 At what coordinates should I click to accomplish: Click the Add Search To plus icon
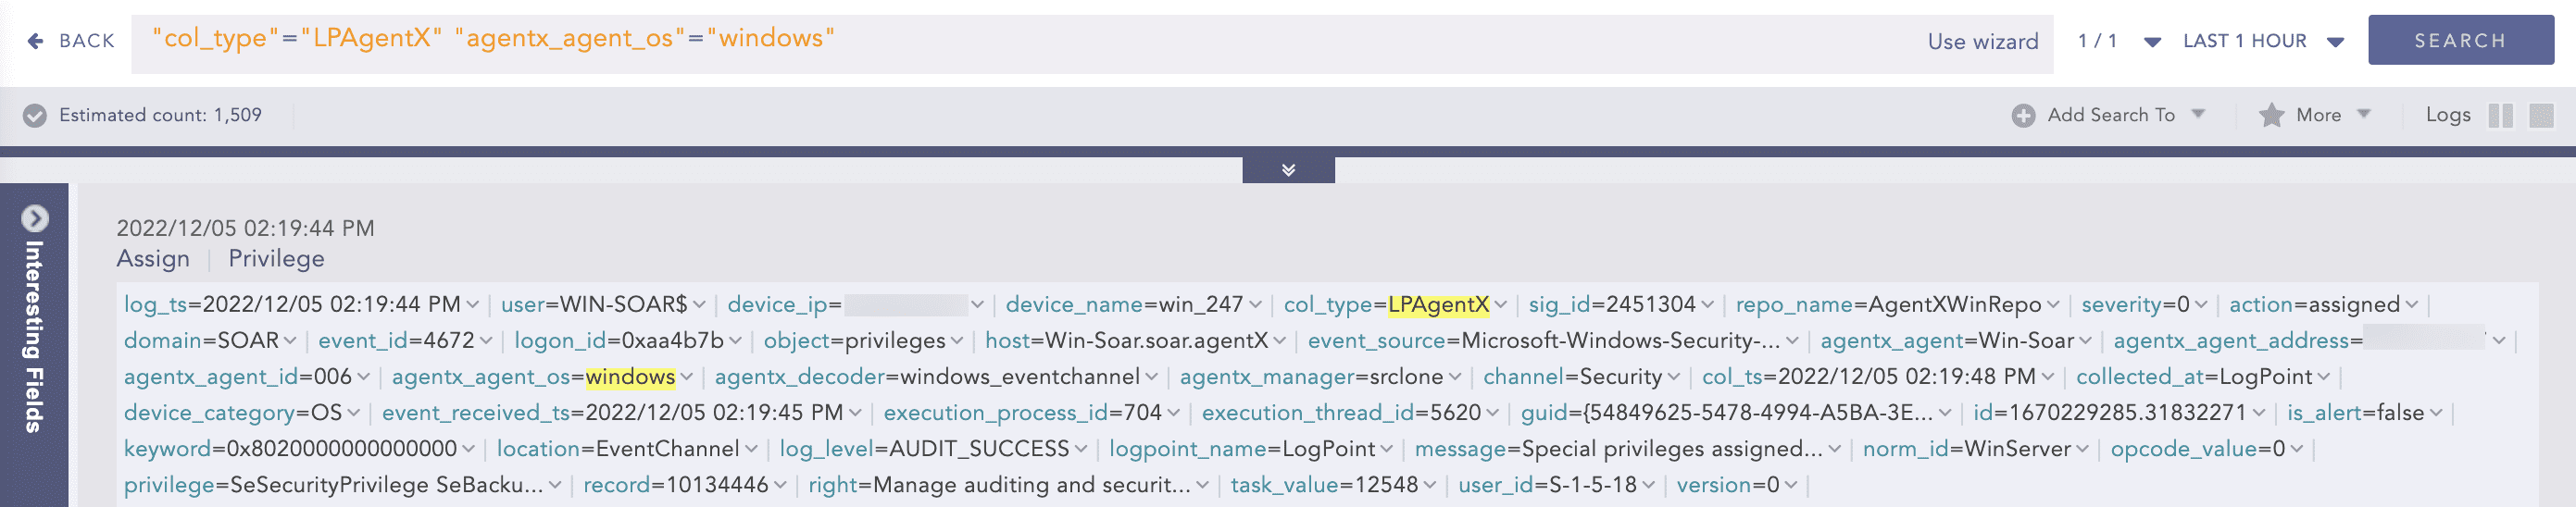tap(2022, 116)
